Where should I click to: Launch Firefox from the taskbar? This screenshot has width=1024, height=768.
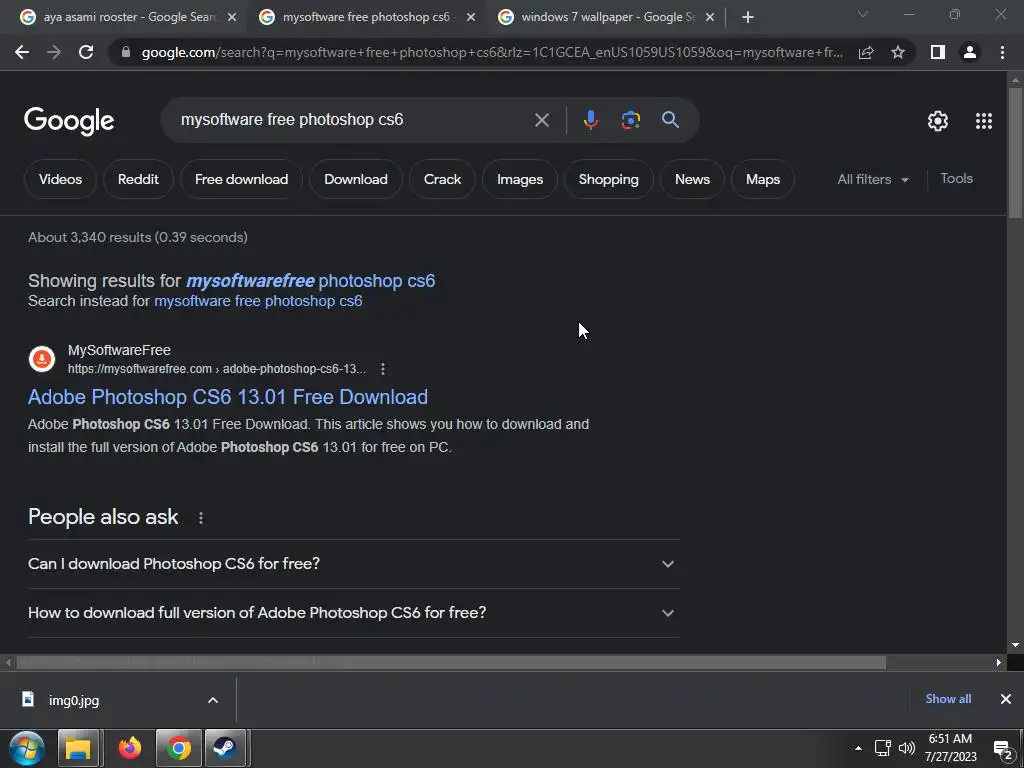[129, 748]
